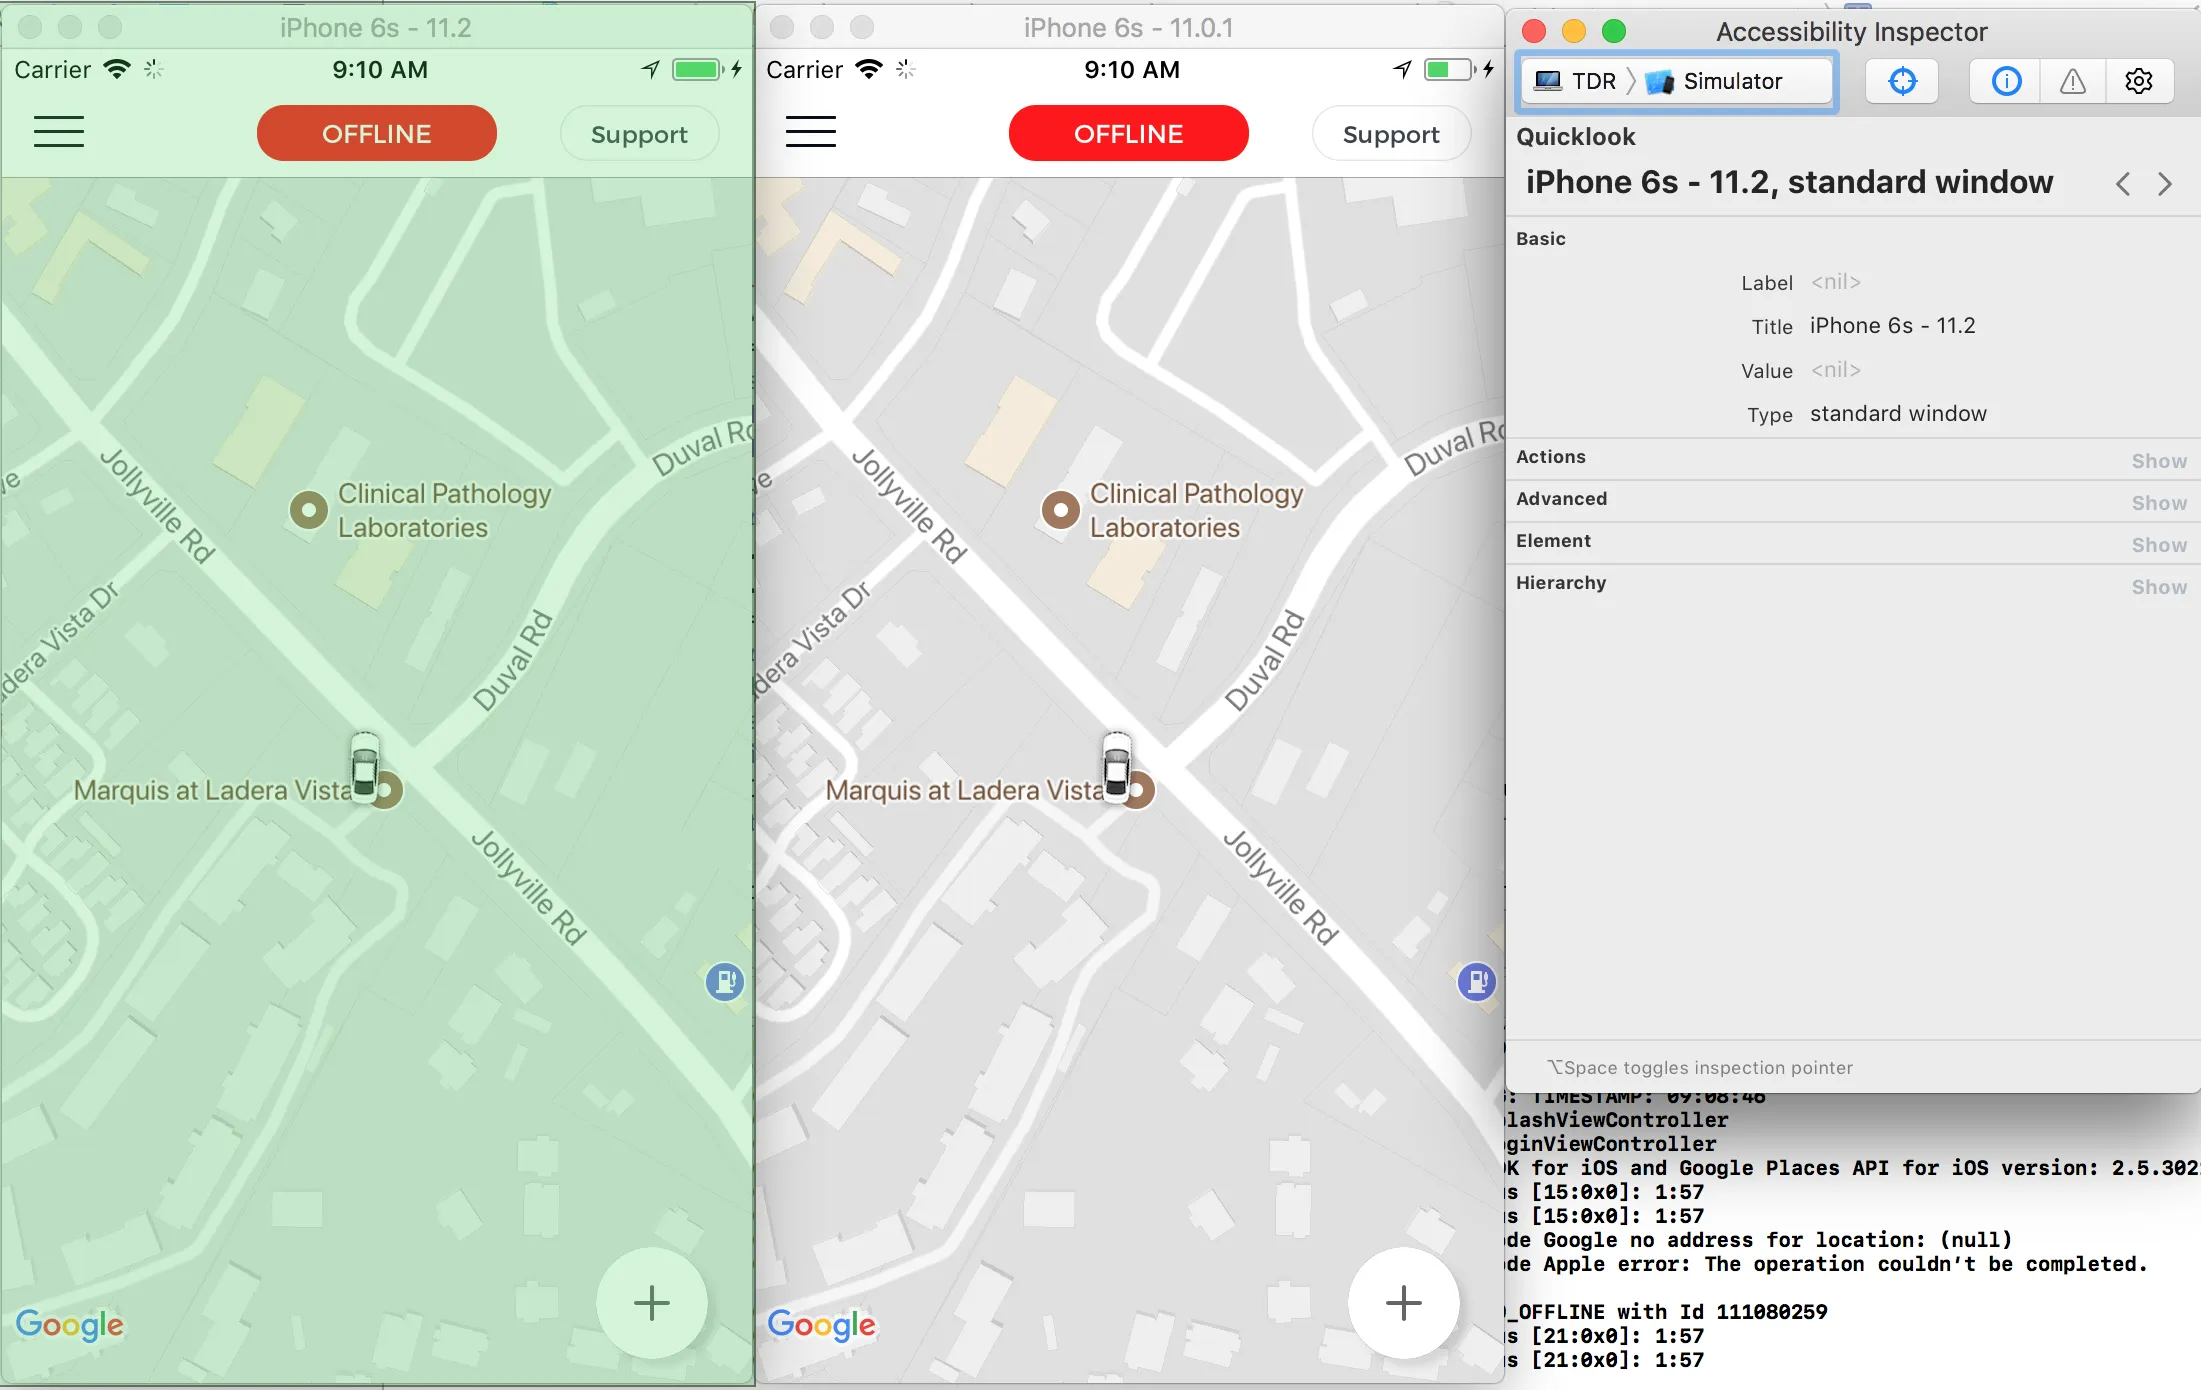
Task: Tap hamburger menu in iPhone 11.2 simulator
Action: tap(58, 132)
